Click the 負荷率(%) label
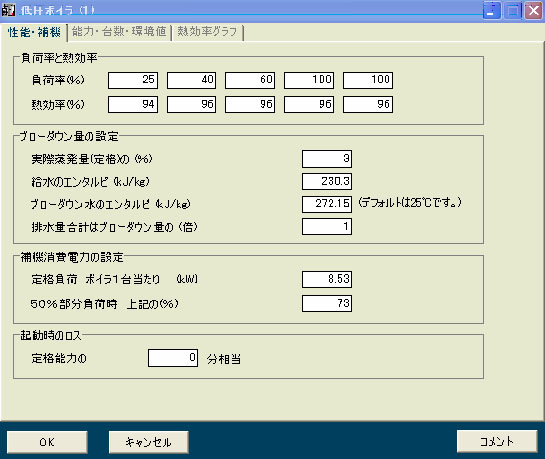The height and width of the screenshot is (459, 545). coord(58,80)
